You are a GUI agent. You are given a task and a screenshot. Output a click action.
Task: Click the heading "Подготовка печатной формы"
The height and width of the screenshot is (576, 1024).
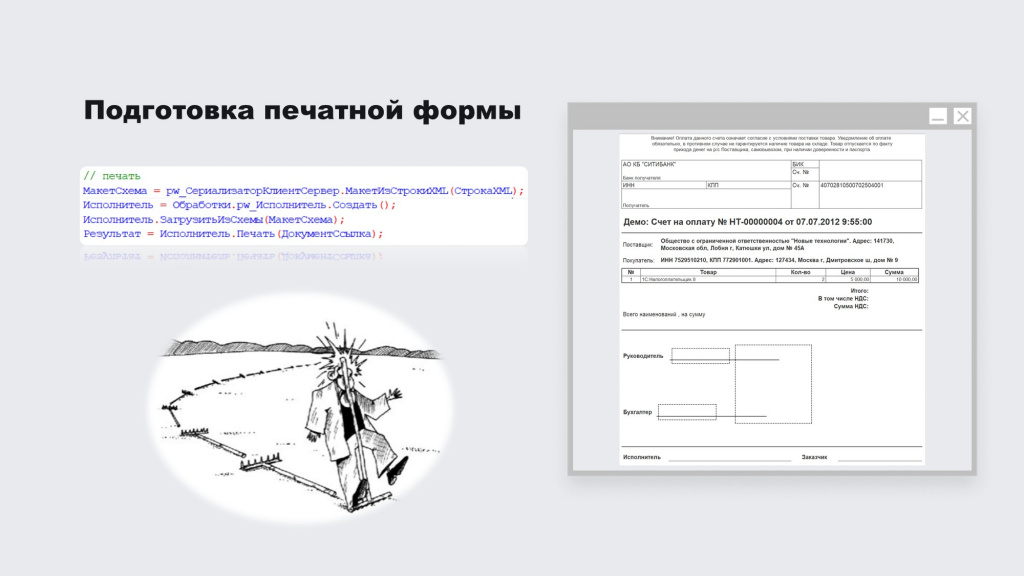pyautogui.click(x=302, y=110)
